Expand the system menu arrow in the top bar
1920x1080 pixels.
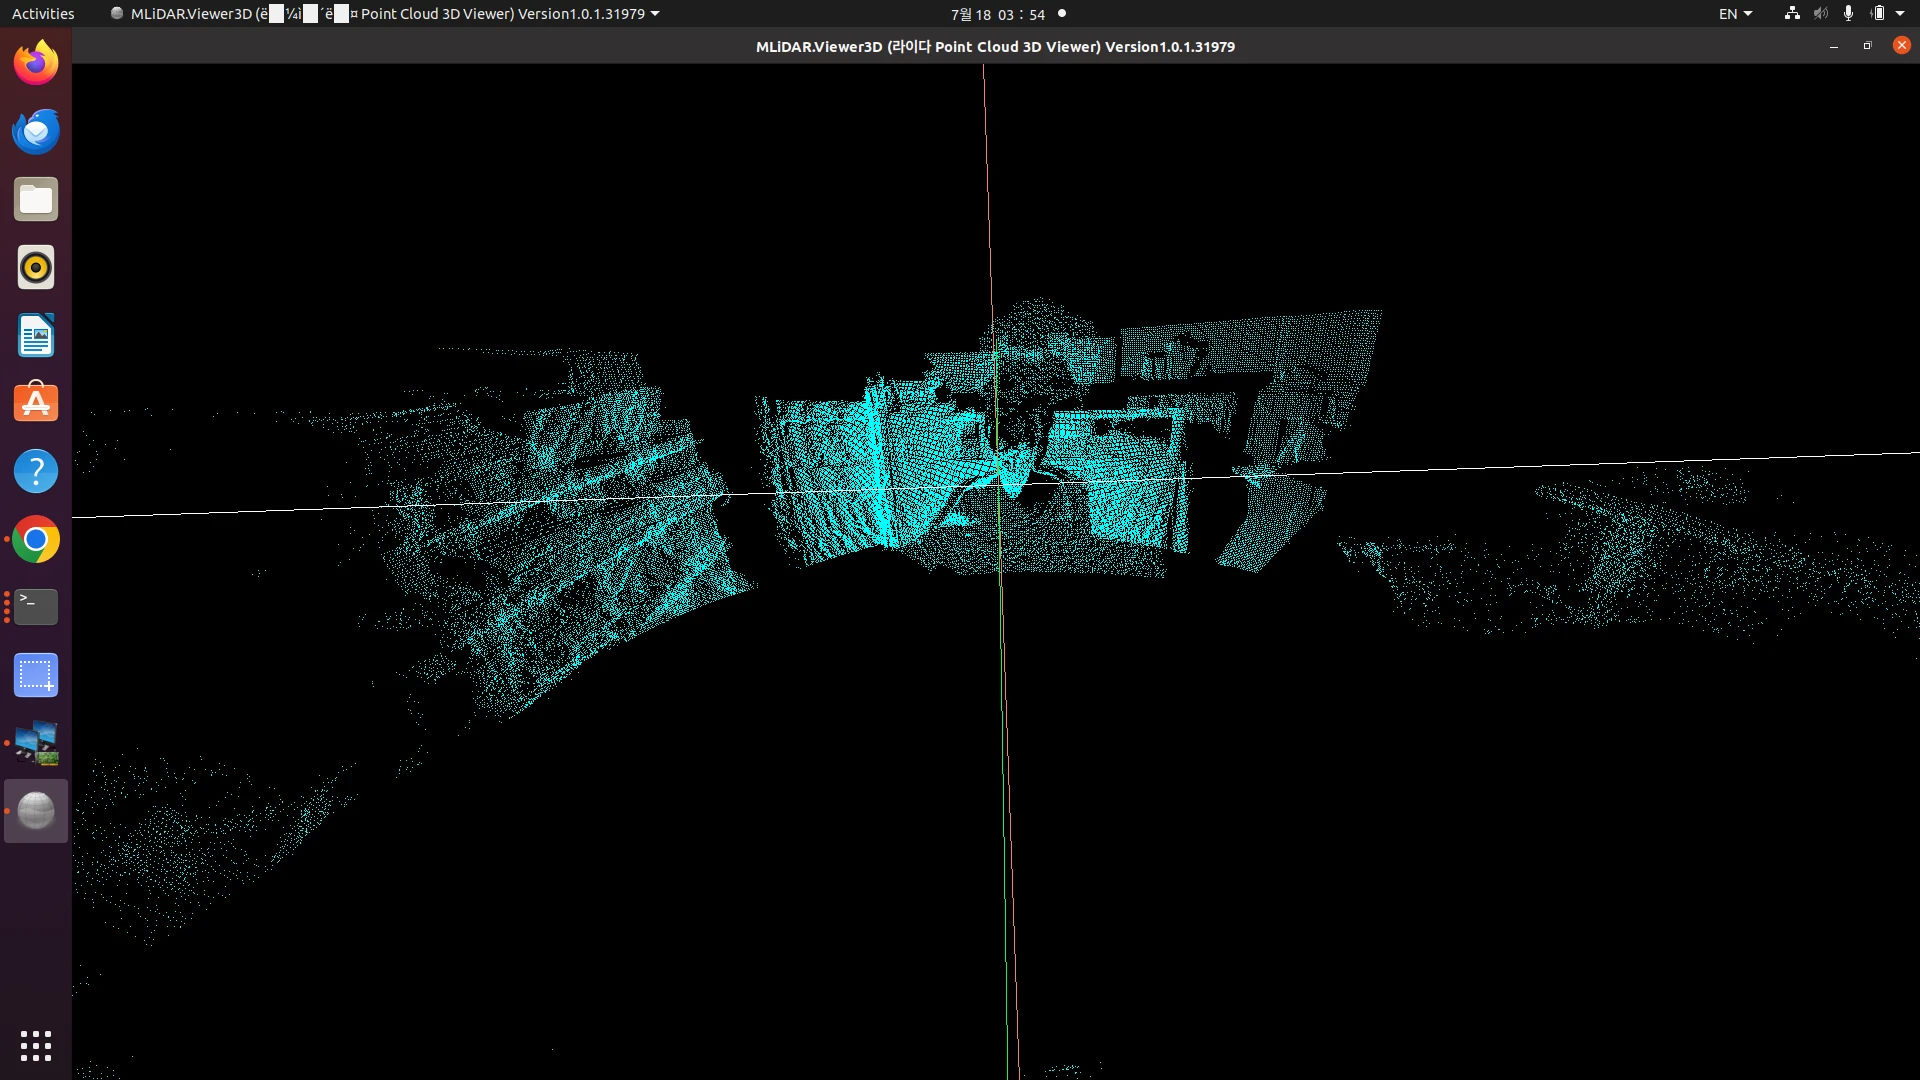pos(1900,14)
